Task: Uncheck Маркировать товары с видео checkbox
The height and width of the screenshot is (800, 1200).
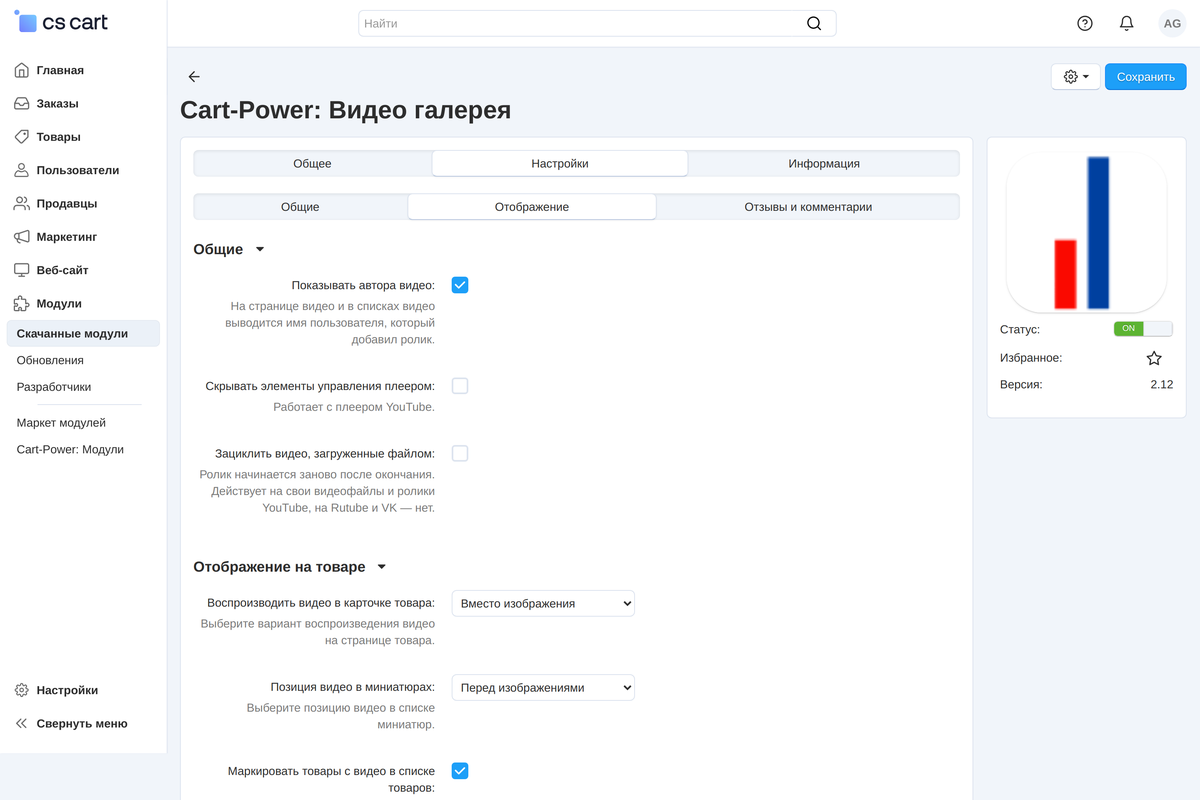Action: (x=460, y=771)
